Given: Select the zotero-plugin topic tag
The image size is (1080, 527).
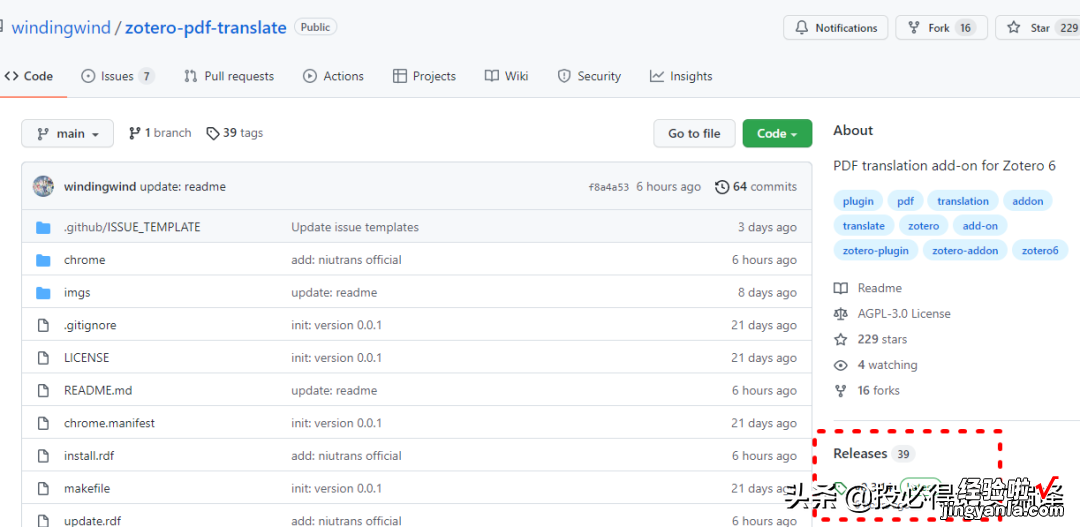Looking at the screenshot, I should (875, 251).
